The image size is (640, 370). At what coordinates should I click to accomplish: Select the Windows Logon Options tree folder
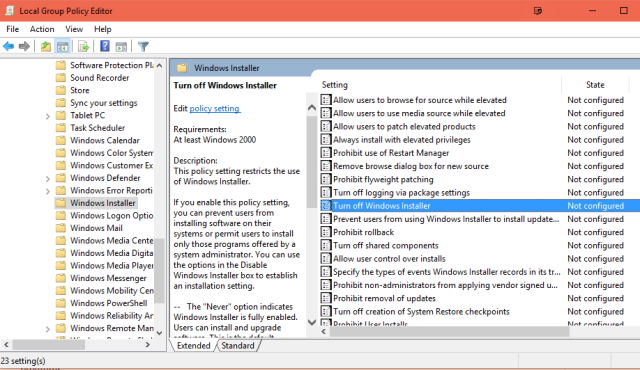coord(112,215)
